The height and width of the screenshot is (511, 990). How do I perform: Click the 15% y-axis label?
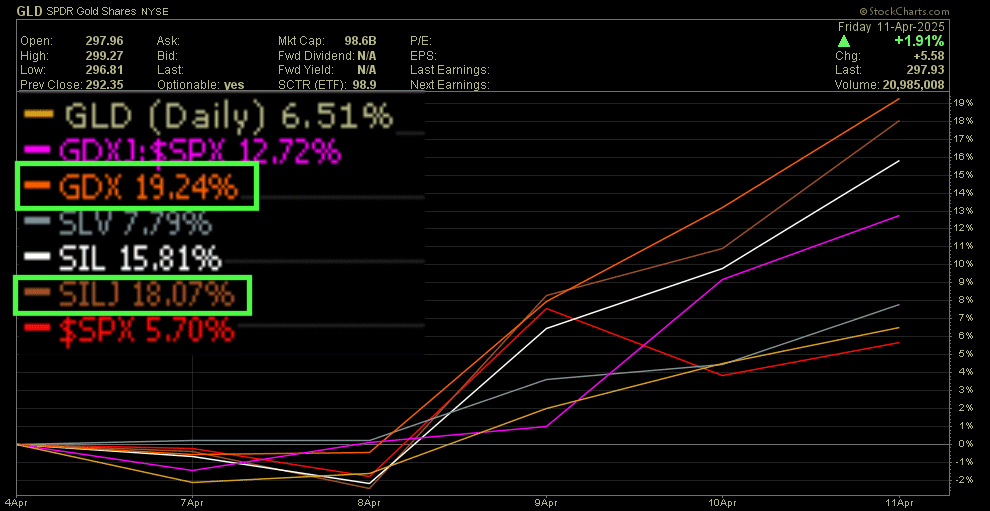[962, 174]
